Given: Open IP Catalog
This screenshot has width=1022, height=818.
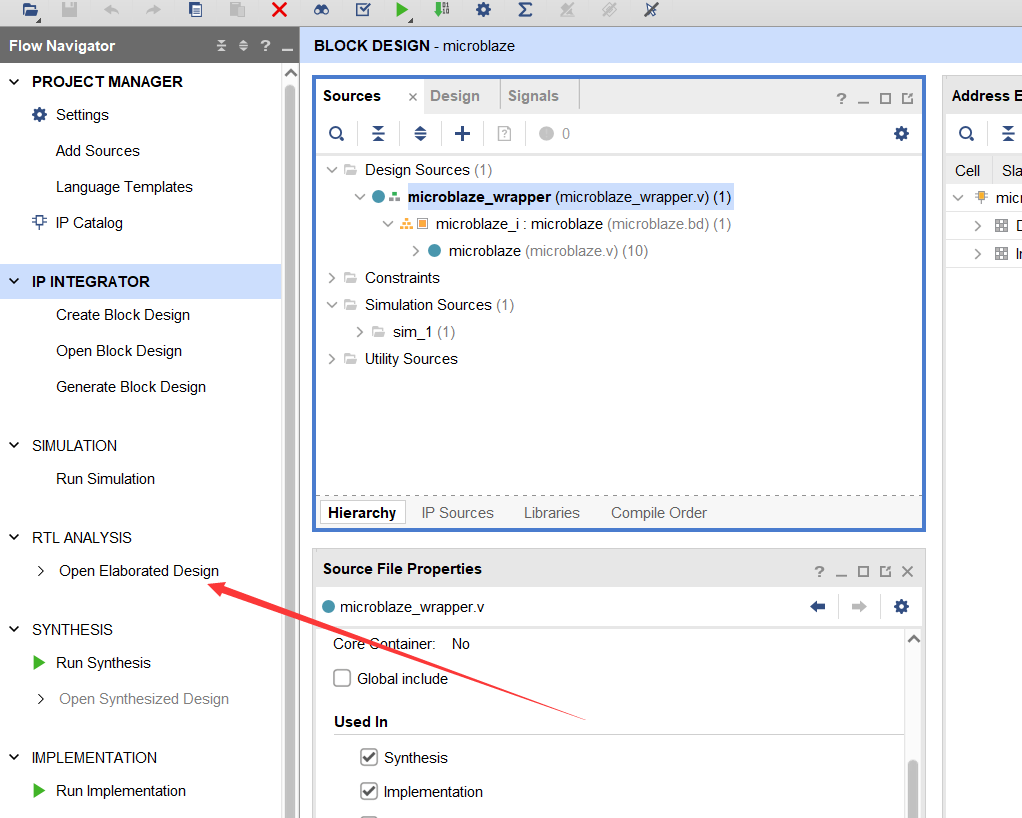Looking at the screenshot, I should tap(89, 223).
